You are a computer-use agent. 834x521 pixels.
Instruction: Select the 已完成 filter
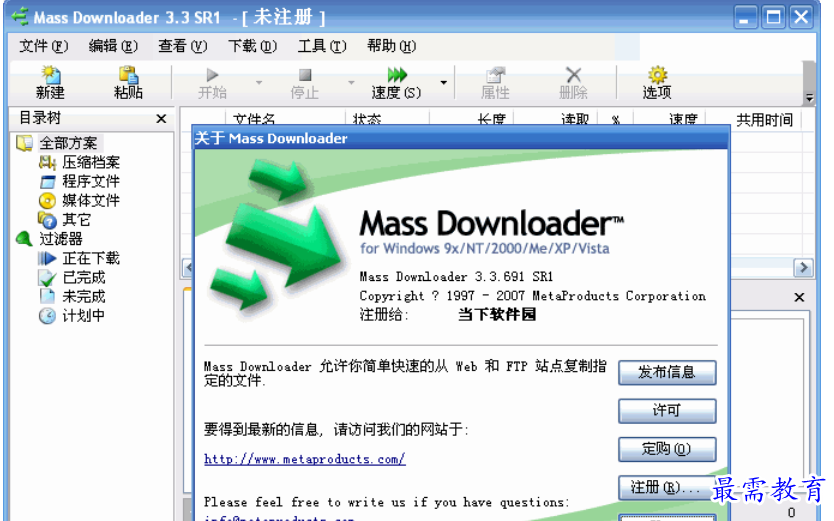84,278
